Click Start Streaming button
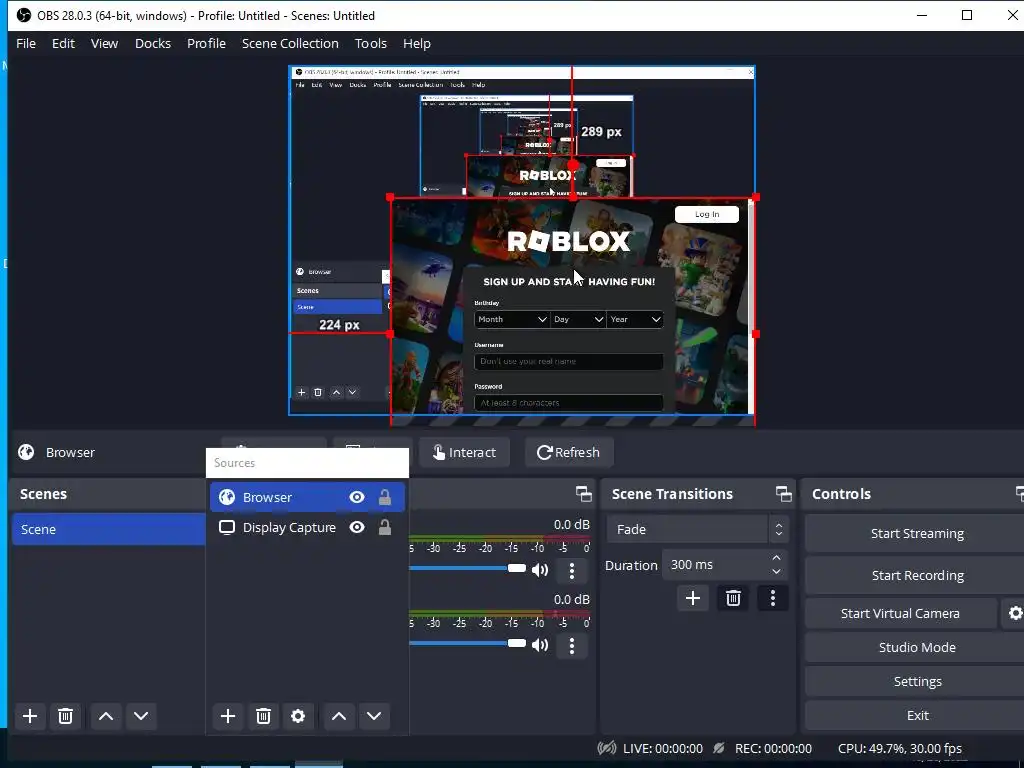The height and width of the screenshot is (768, 1024). [x=917, y=534]
